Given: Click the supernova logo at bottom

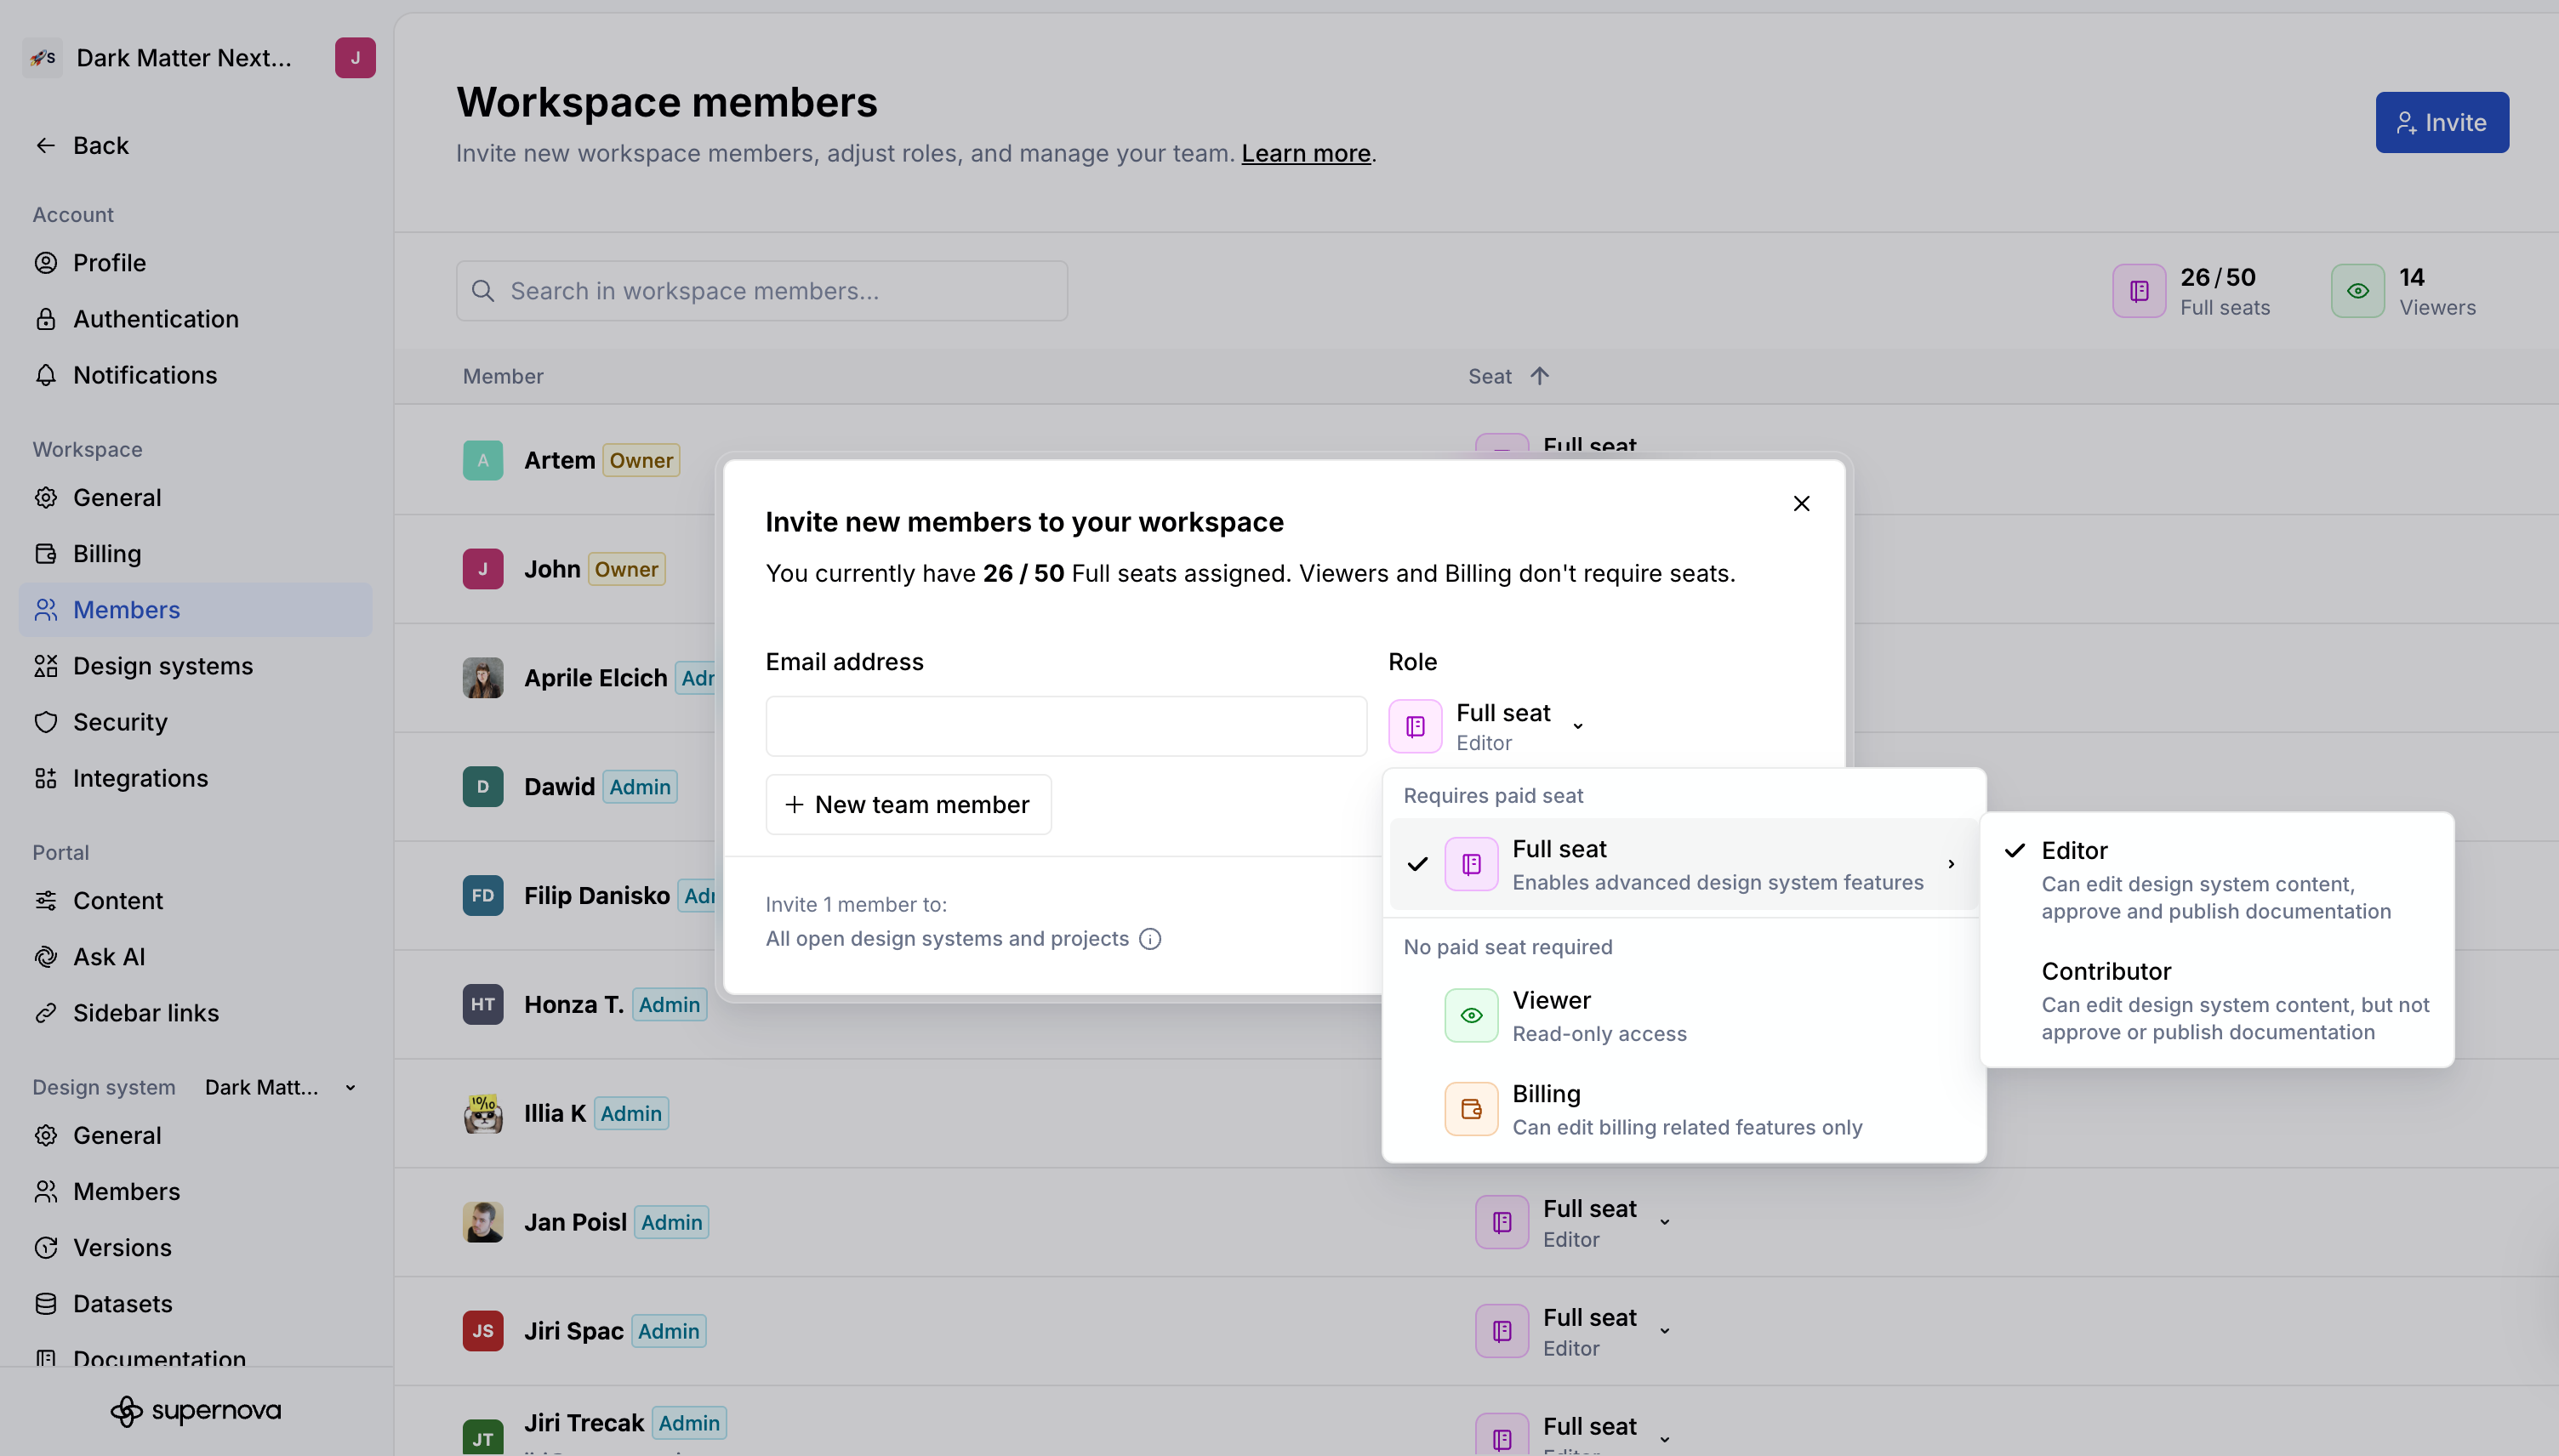Looking at the screenshot, I should 196,1410.
